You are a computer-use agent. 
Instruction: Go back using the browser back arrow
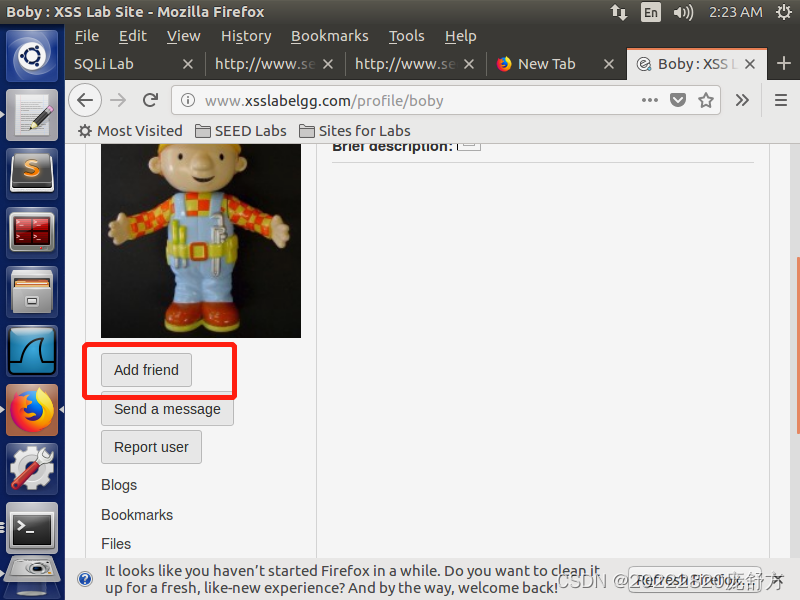click(x=85, y=101)
